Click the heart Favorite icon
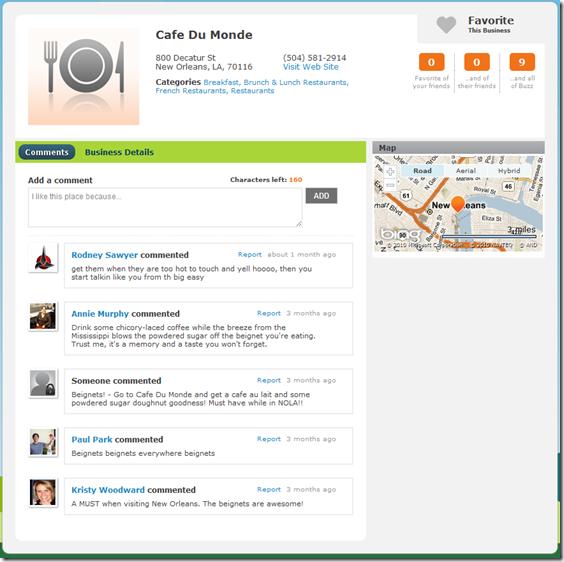 point(446,25)
